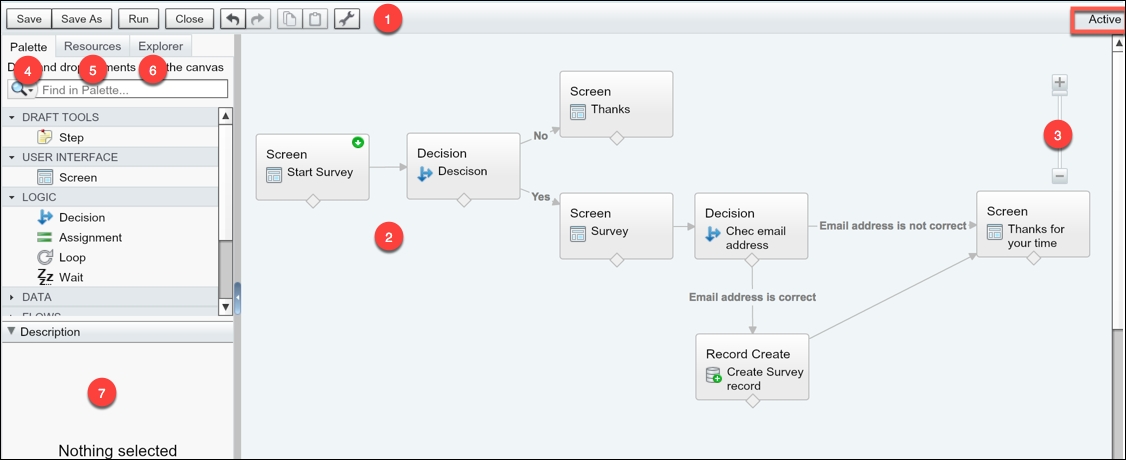
Task: Switch to the Palette tab
Action: tap(29, 47)
